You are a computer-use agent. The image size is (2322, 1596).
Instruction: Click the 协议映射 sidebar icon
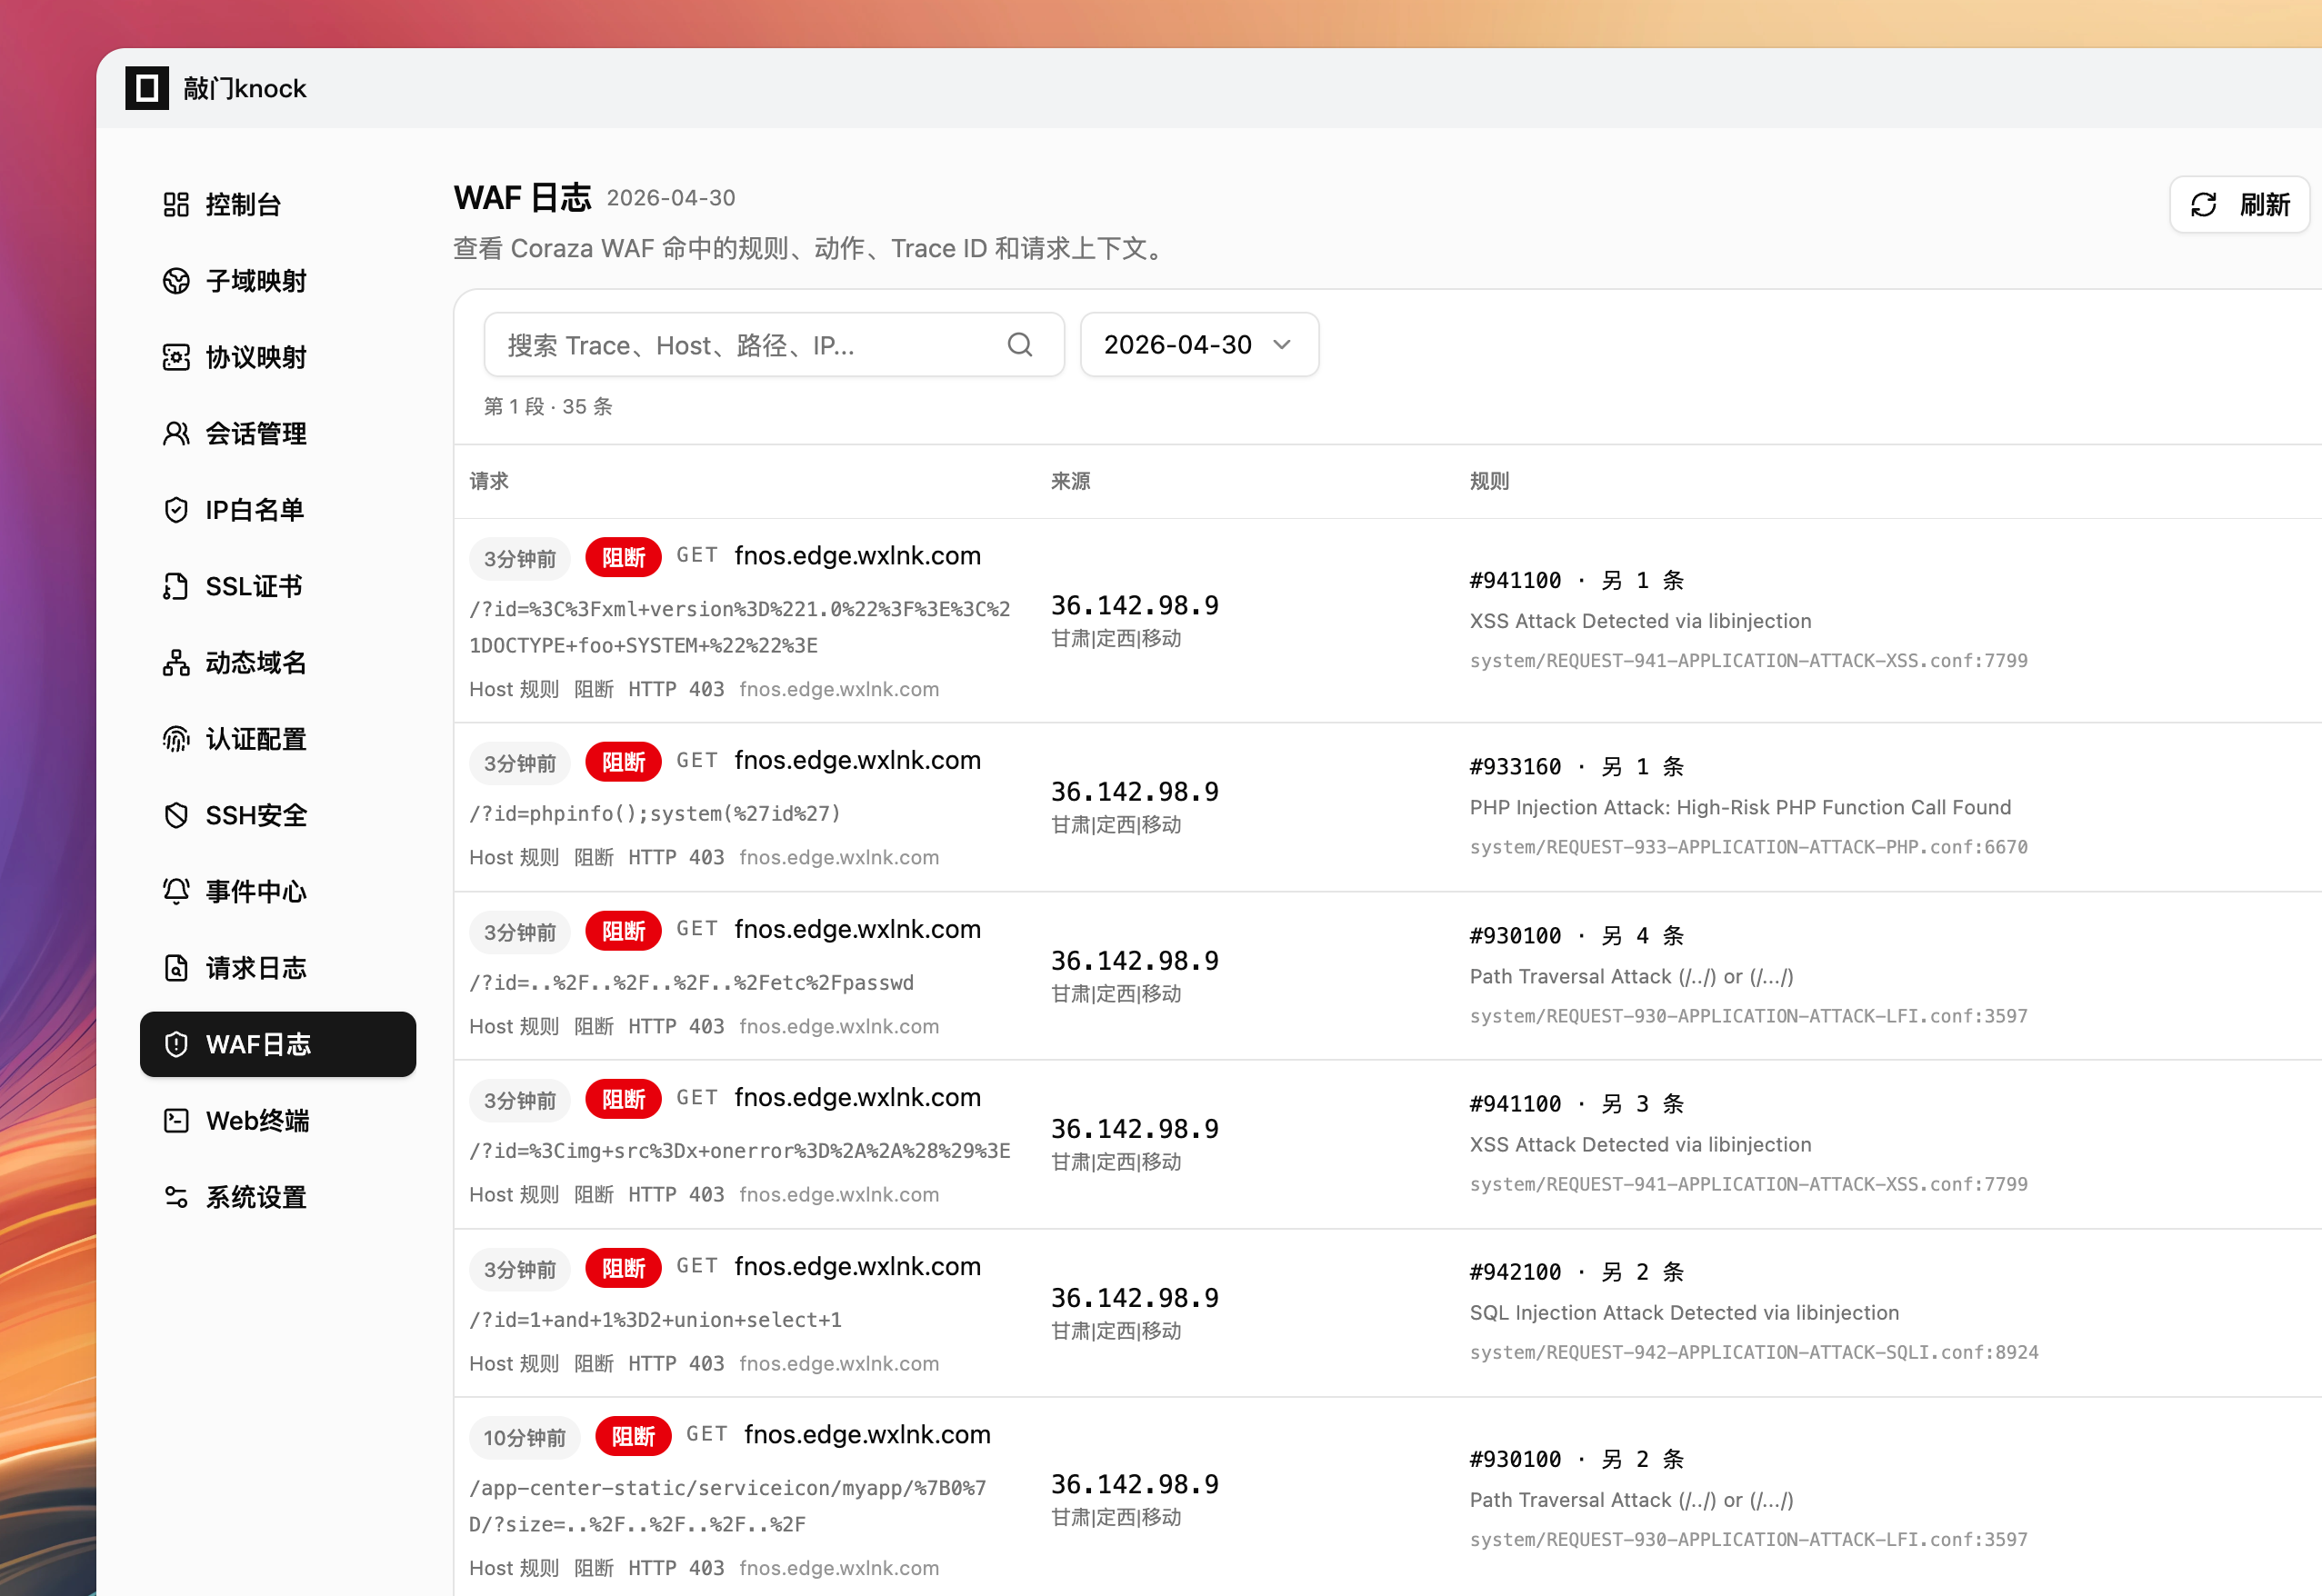pos(176,357)
